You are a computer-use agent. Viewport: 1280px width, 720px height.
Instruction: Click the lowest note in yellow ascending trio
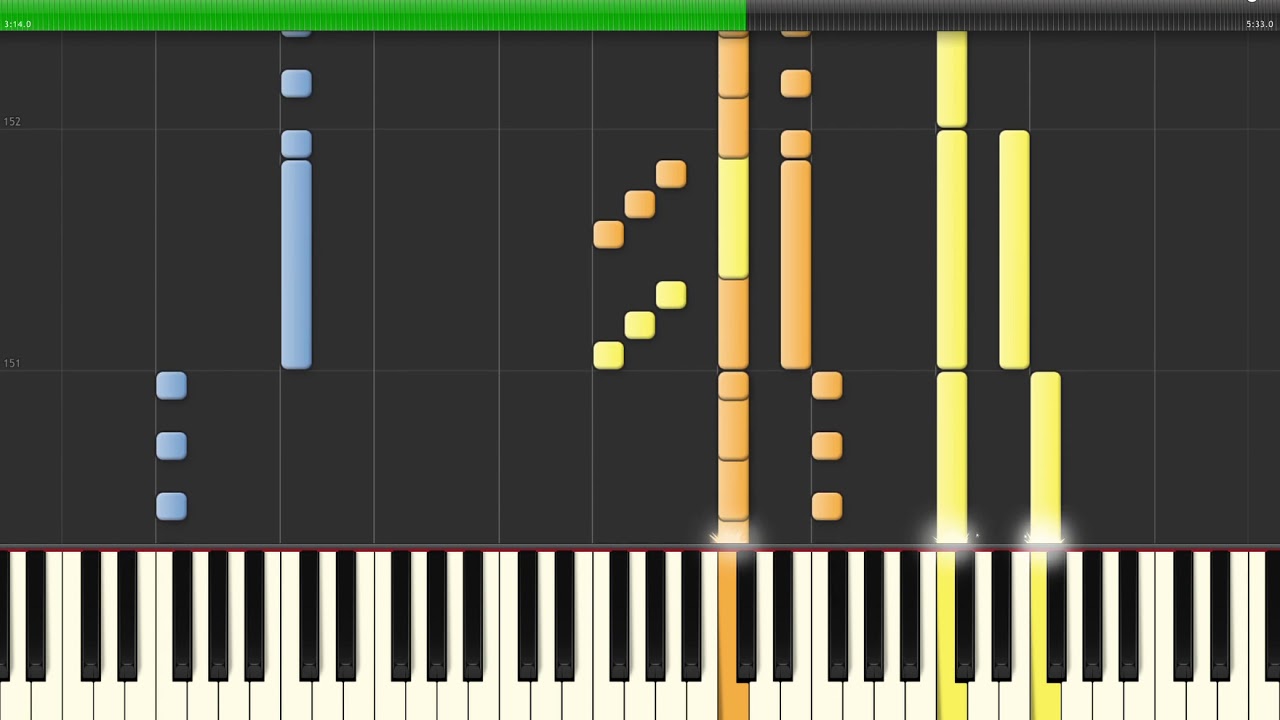(608, 355)
